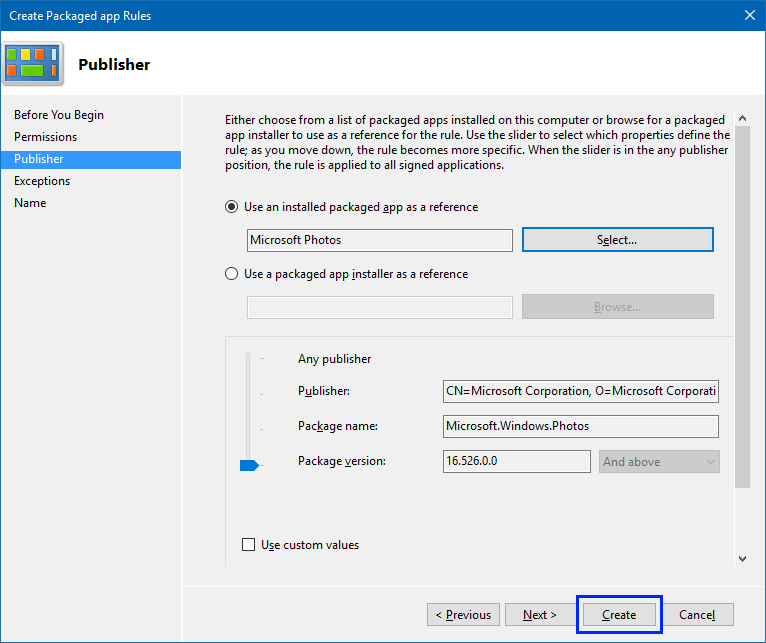Go to the Before You Begin step
Viewport: 766px width, 643px height.
pyautogui.click(x=59, y=115)
